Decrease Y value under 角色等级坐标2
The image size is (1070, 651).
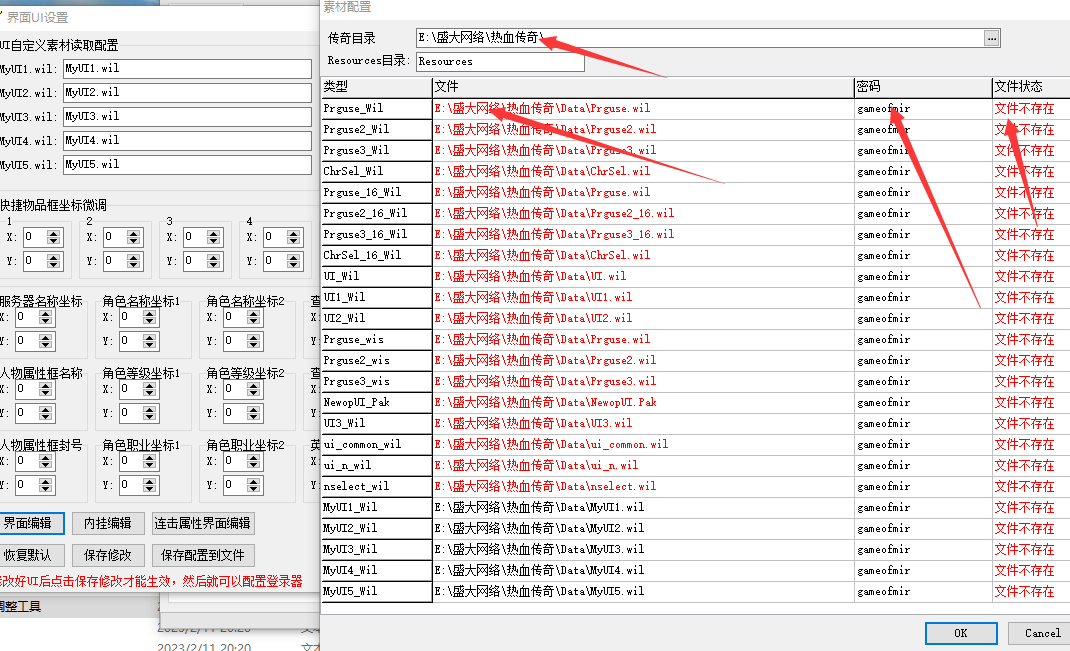pyautogui.click(x=254, y=417)
